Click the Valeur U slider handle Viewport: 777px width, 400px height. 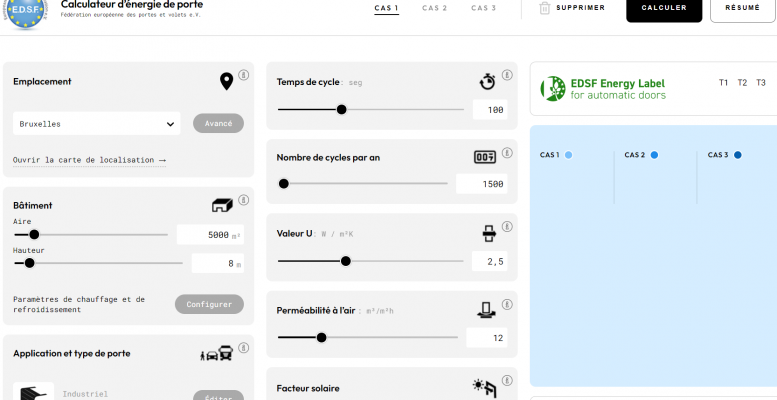(346, 261)
